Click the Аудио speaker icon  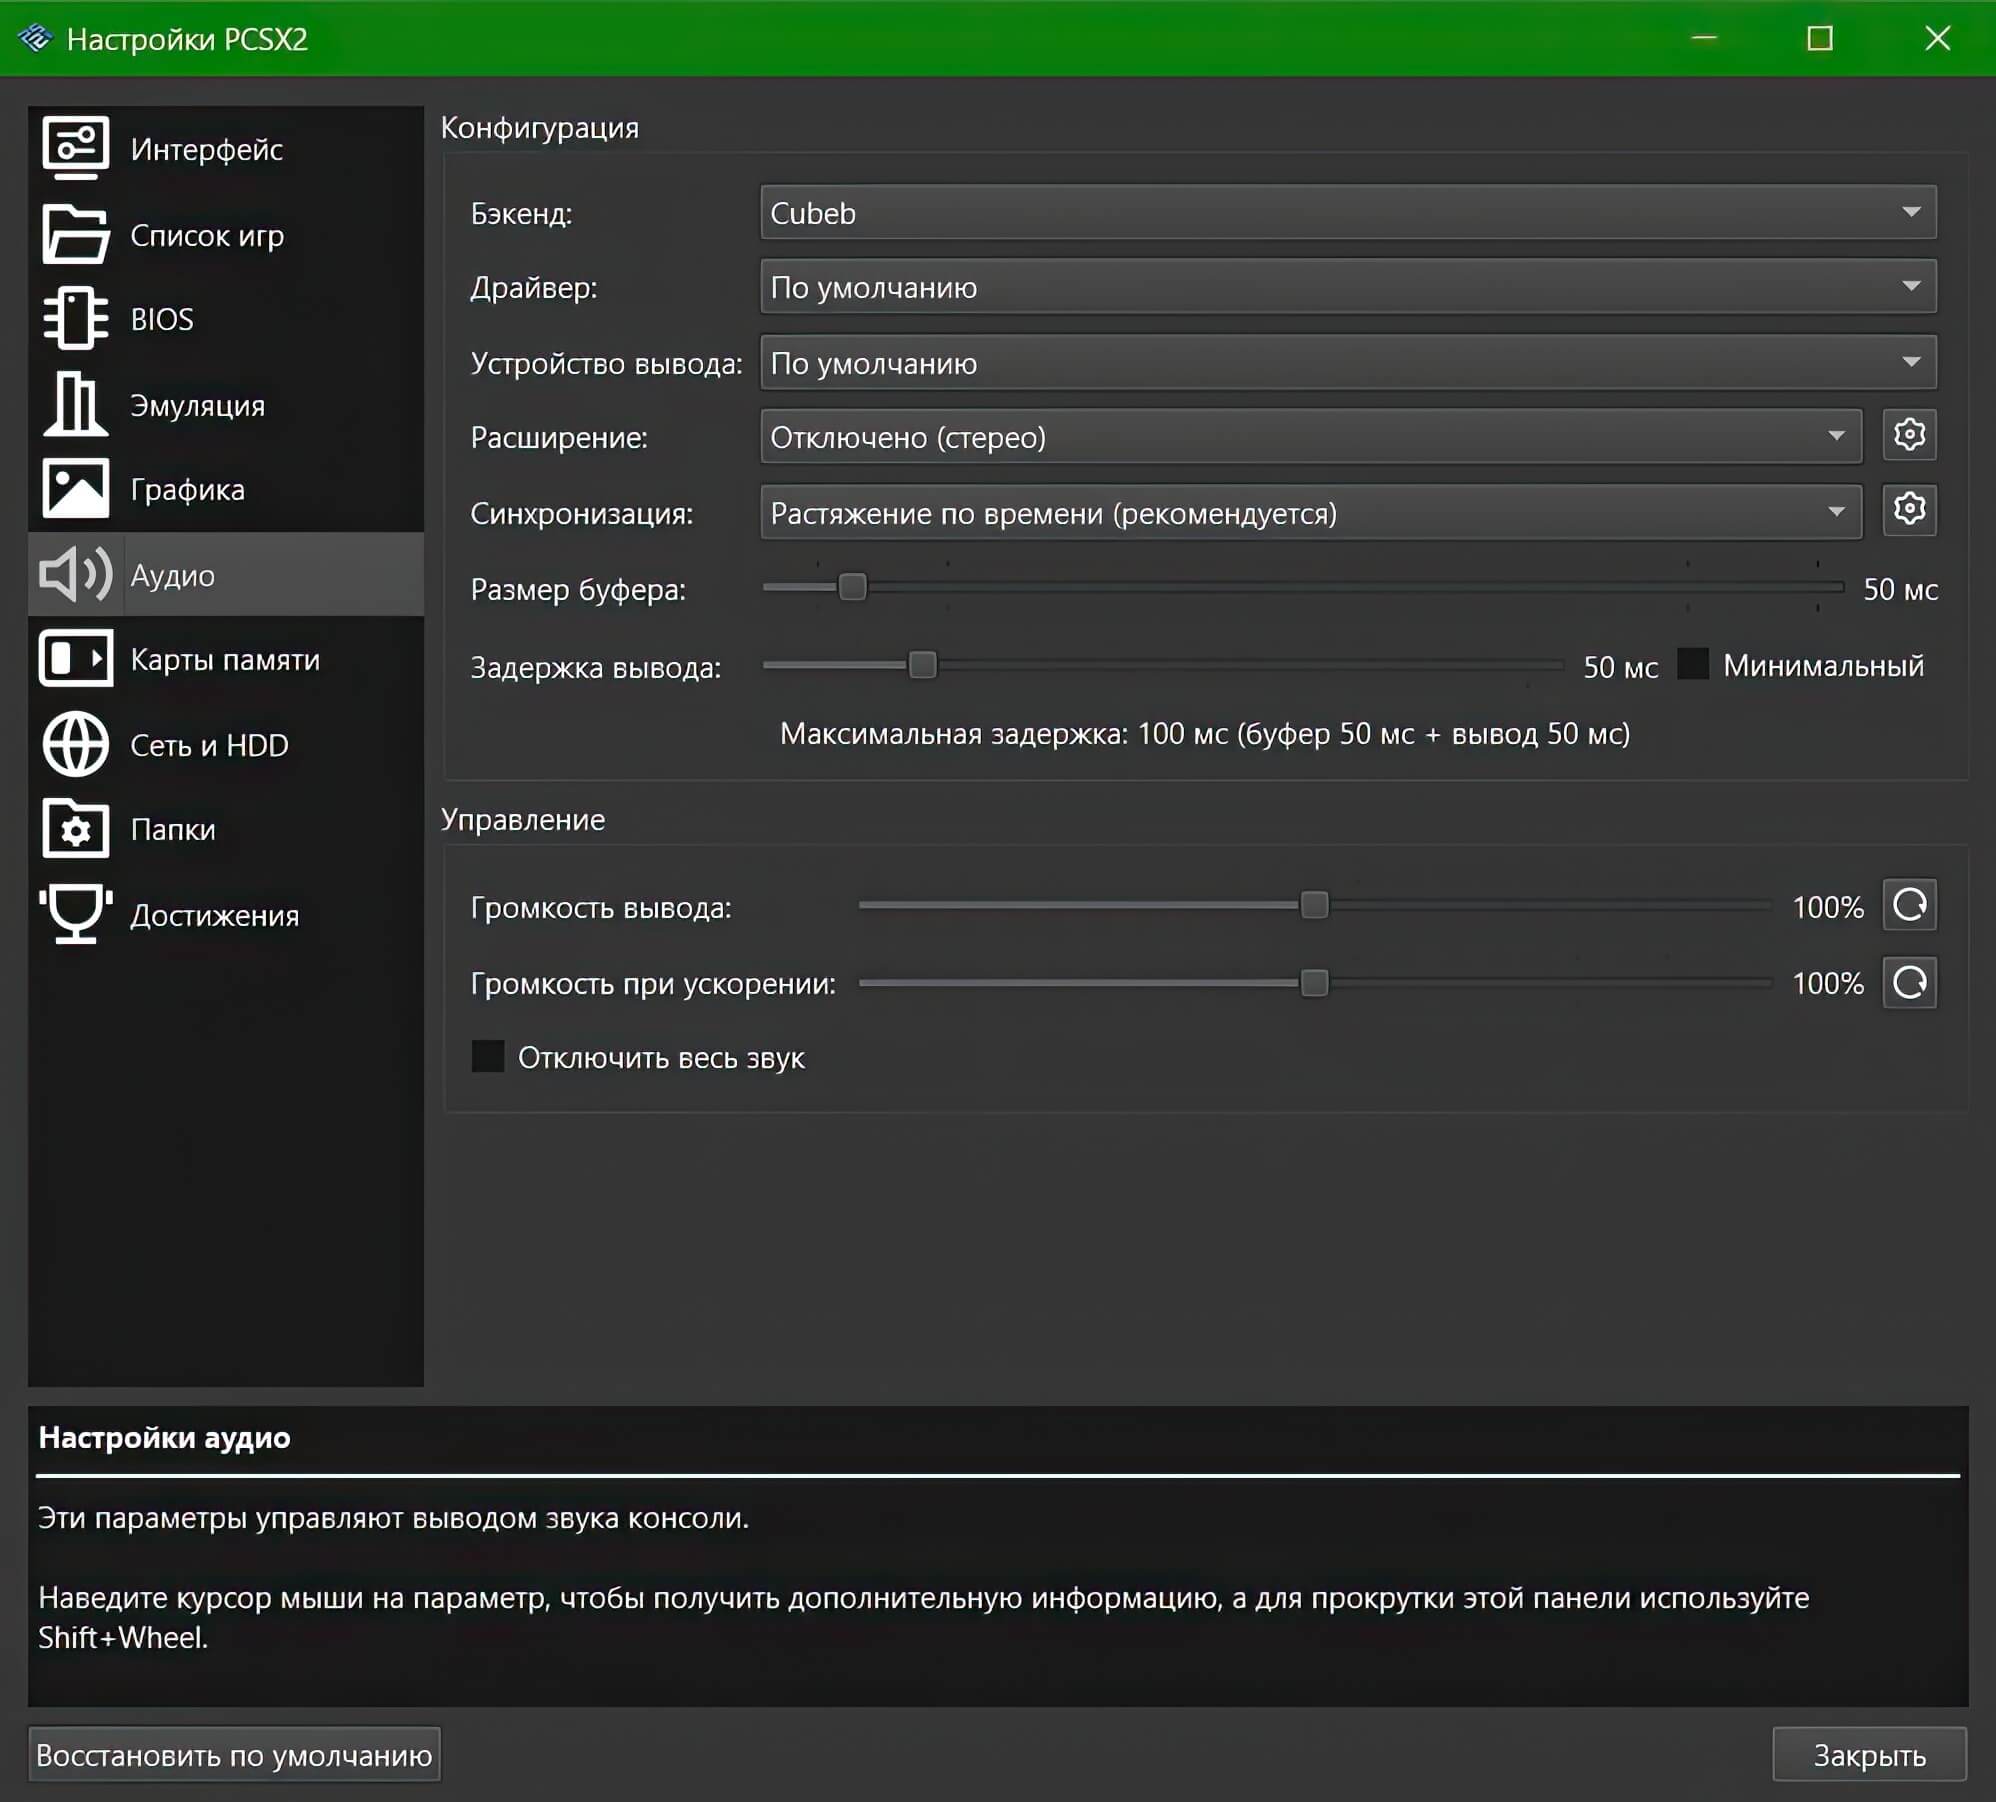point(75,574)
